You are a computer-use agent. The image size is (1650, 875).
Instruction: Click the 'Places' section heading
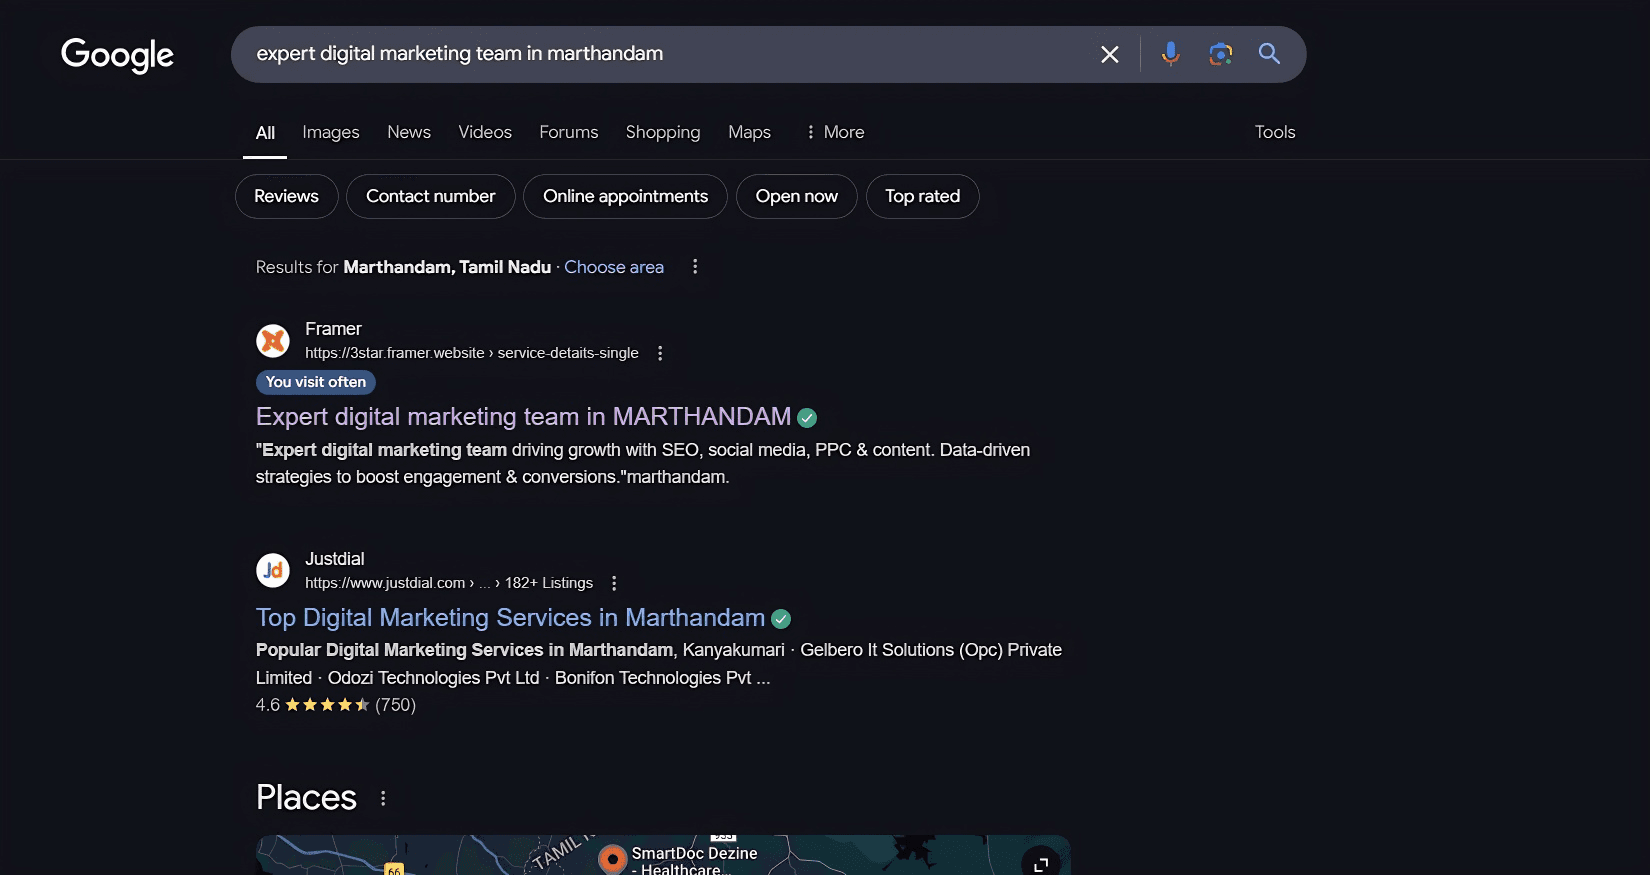[306, 797]
